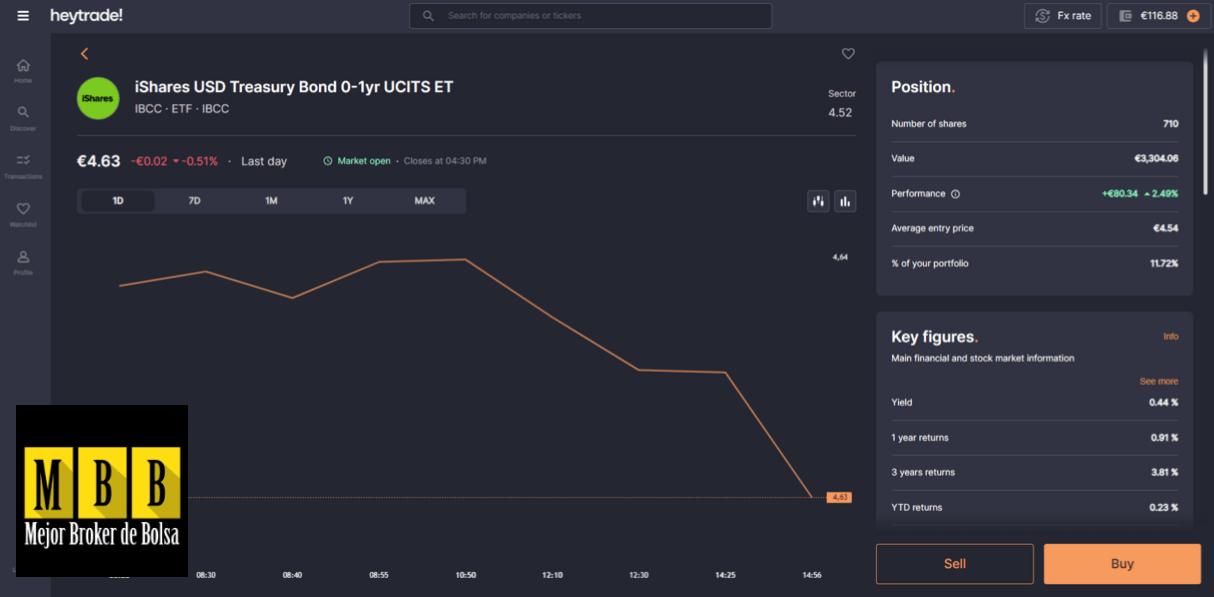Go back with the orange arrow
1214x597 pixels.
click(x=85, y=54)
